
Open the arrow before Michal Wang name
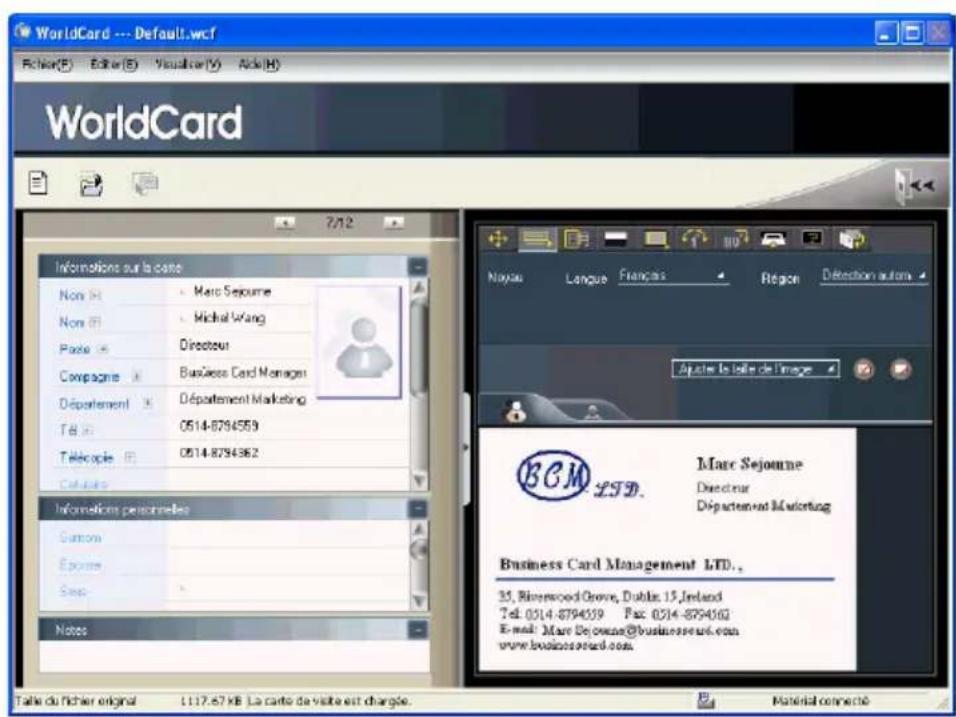click(x=183, y=319)
